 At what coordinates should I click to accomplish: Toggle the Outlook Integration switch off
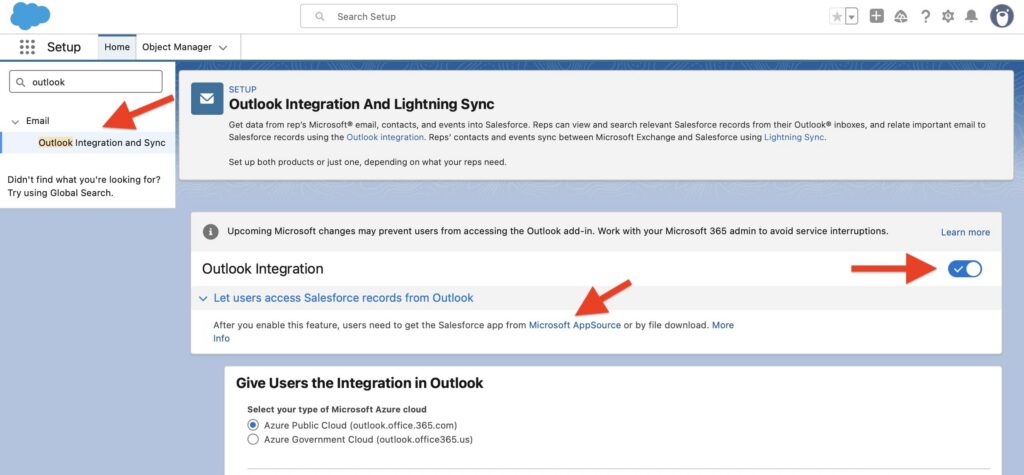(x=965, y=269)
